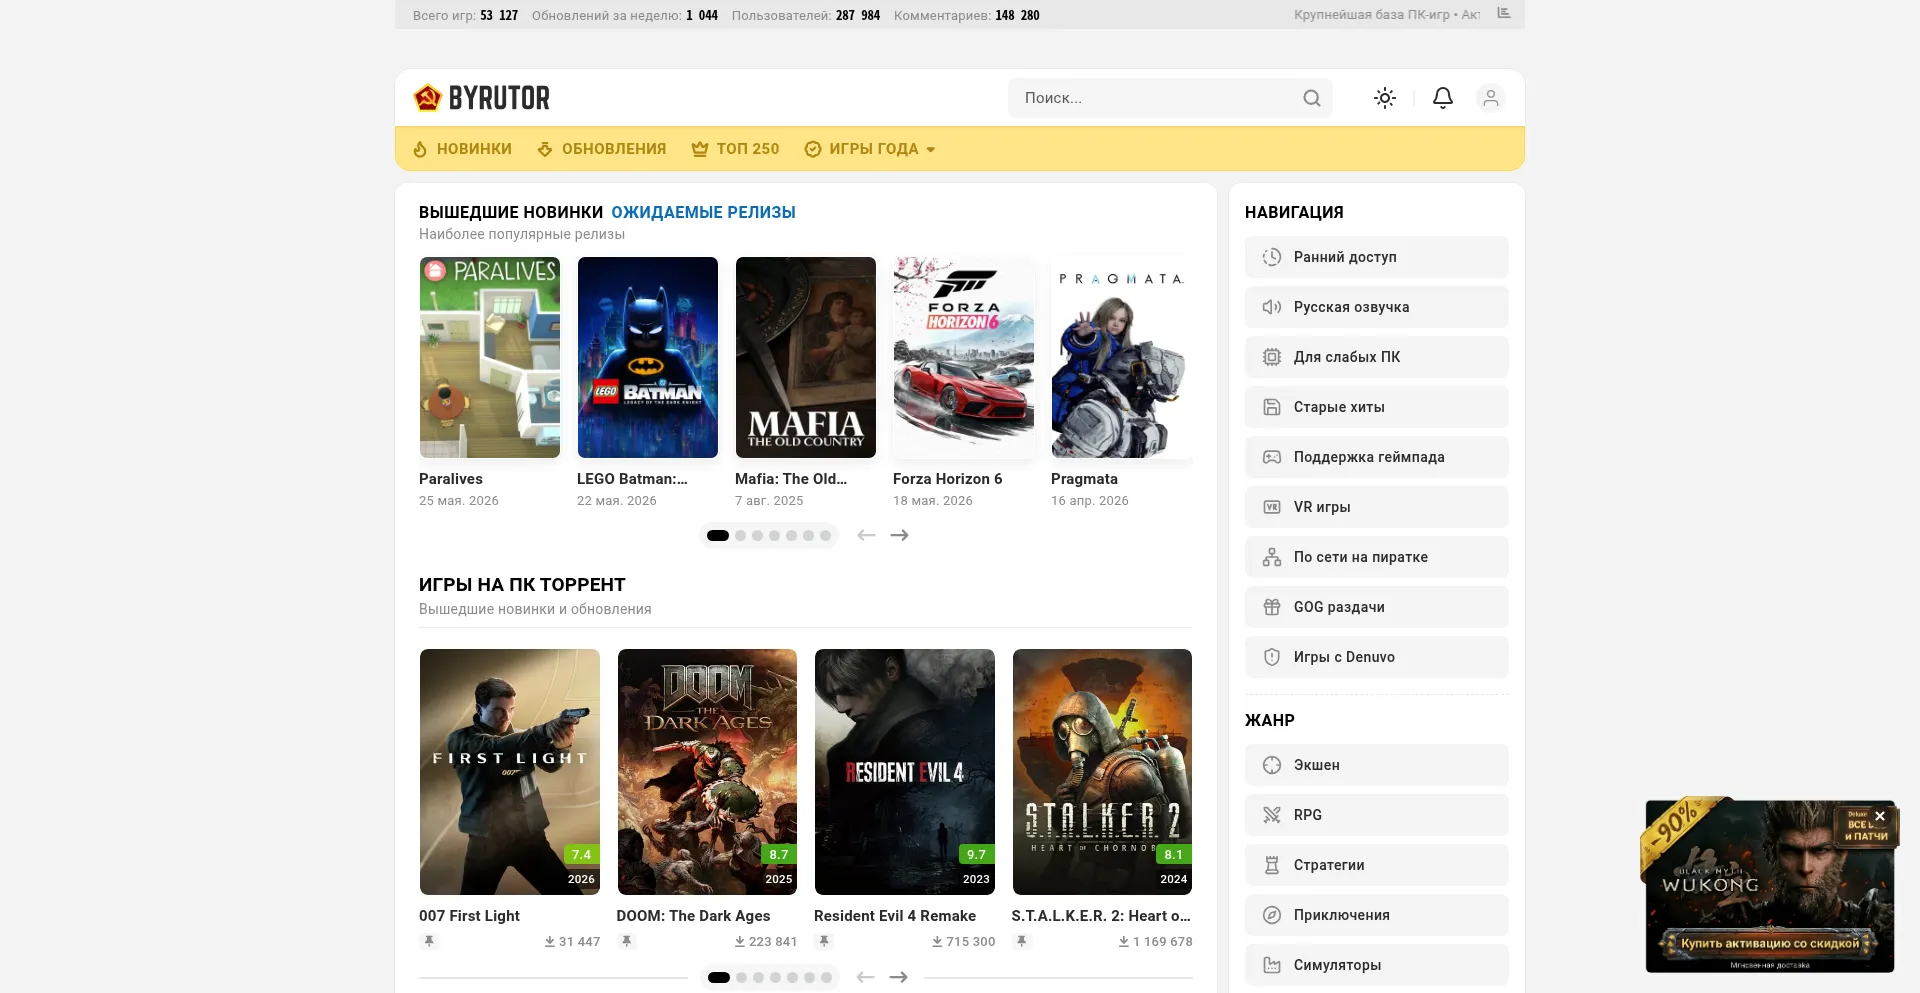Image resolution: width=1920 pixels, height=993 pixels.
Task: Click the pin icon under S.T.A.L.K.E.R. 2
Action: [1022, 941]
